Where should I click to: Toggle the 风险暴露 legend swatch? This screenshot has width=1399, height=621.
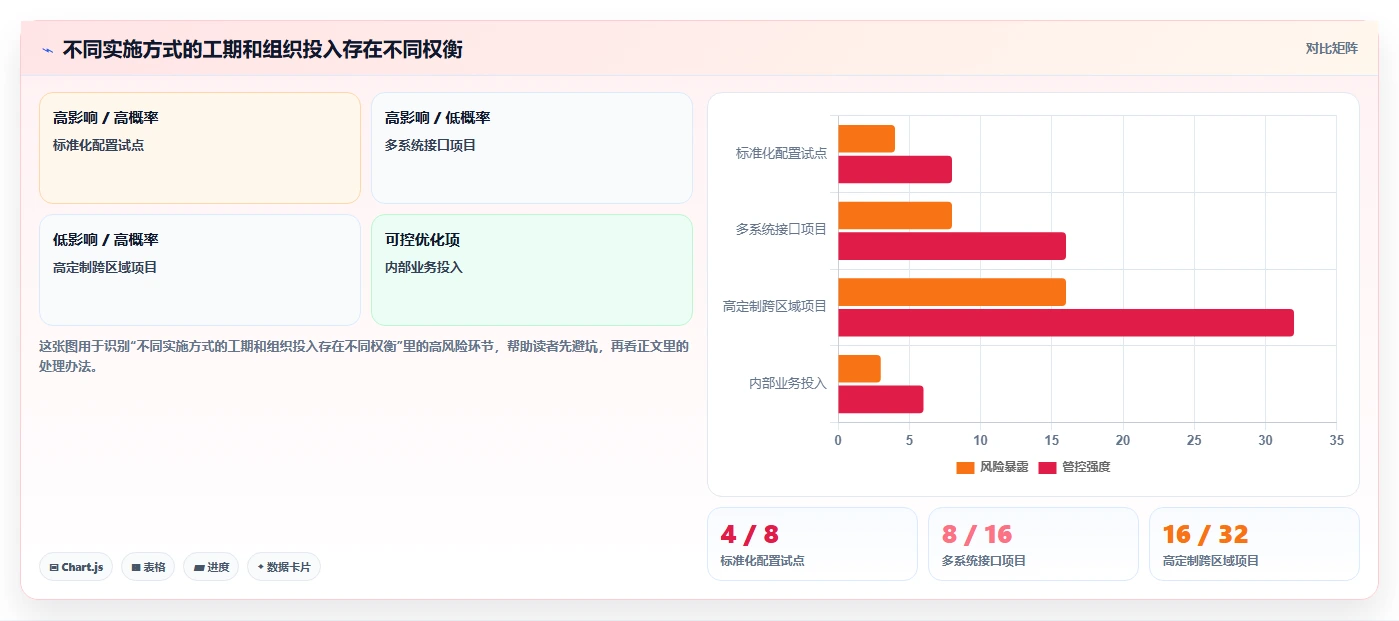pos(965,467)
